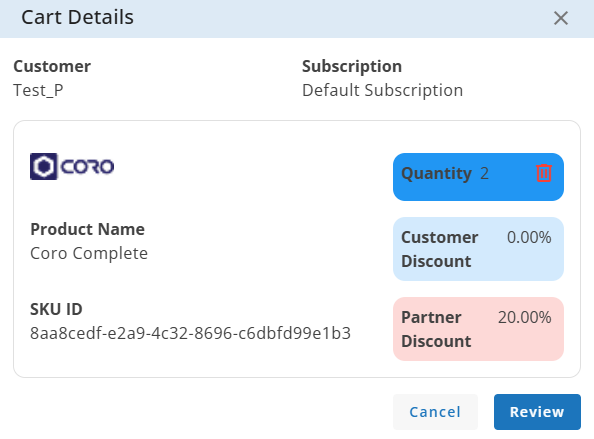Click the Review button
The height and width of the screenshot is (439, 594).
click(537, 412)
